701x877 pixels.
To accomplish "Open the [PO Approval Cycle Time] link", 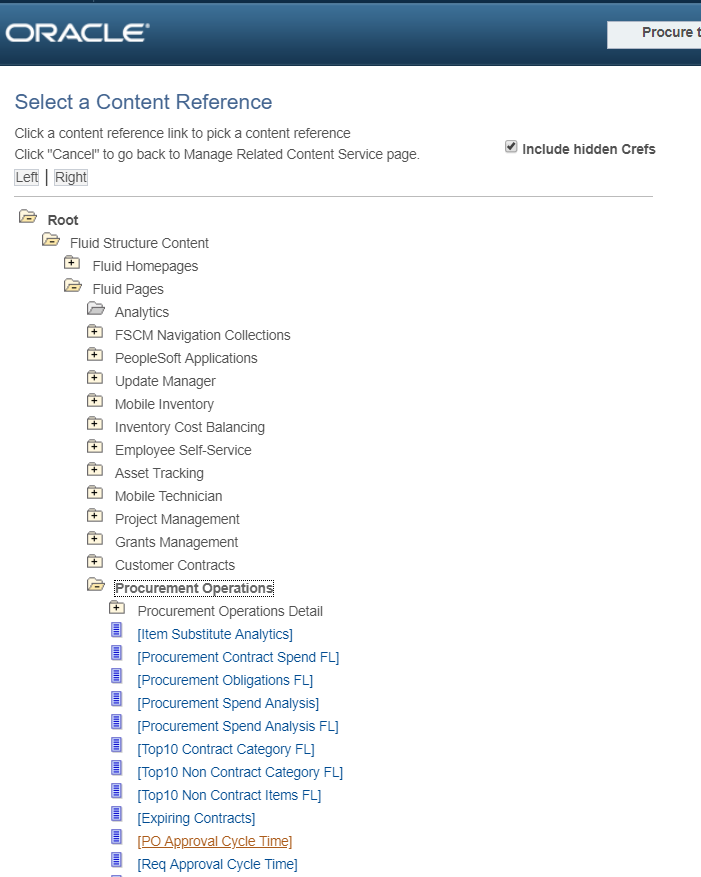I will [x=215, y=841].
